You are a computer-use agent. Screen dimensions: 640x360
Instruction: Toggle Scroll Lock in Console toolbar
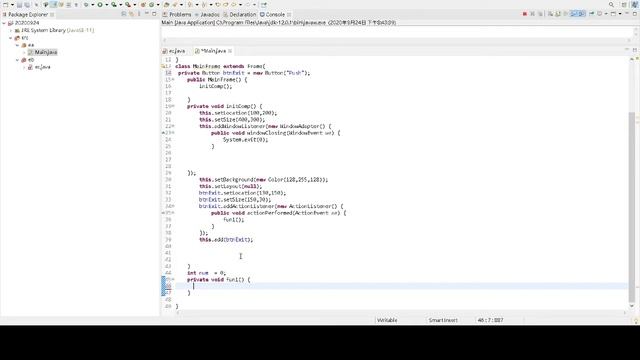point(558,14)
